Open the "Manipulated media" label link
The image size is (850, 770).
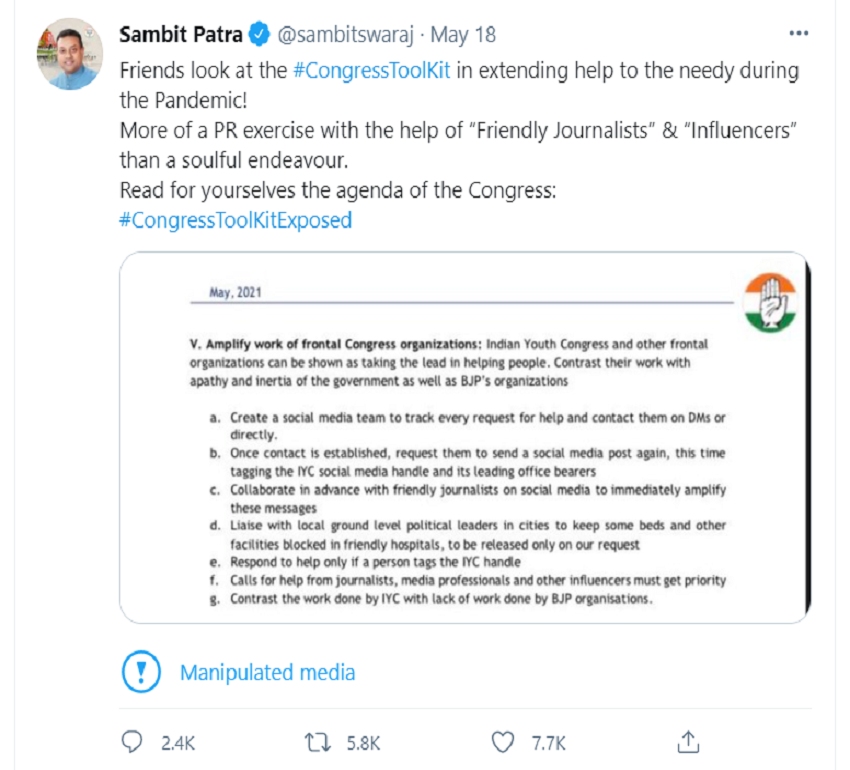coord(267,673)
